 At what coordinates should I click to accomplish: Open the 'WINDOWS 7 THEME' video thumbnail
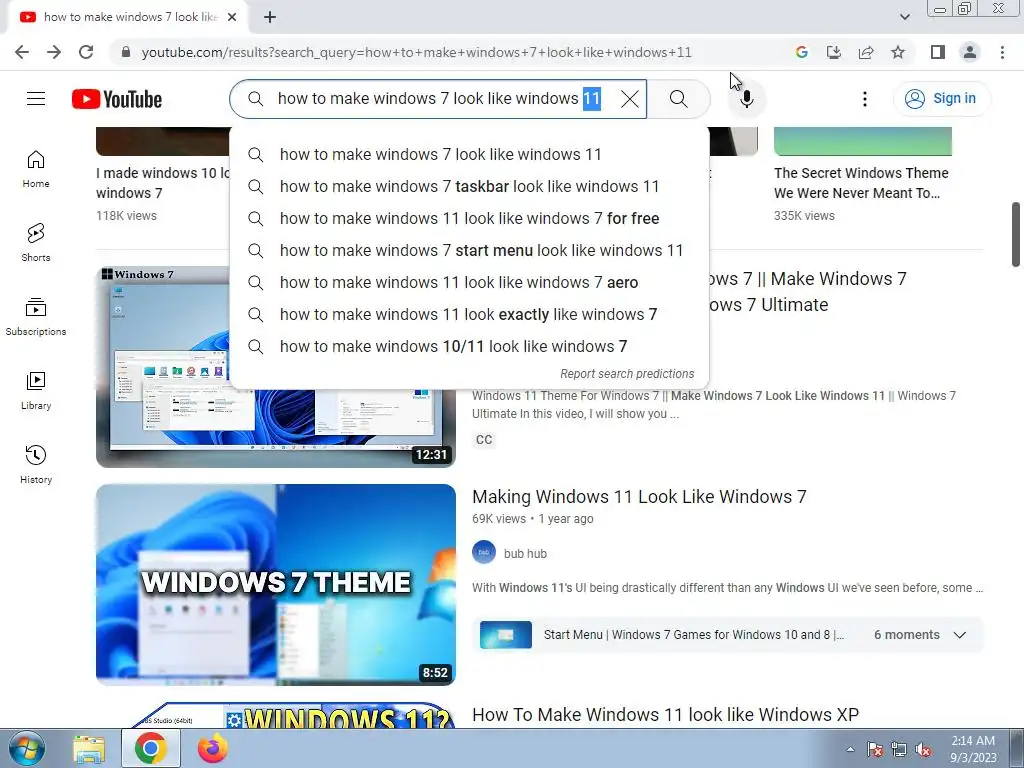(x=276, y=584)
